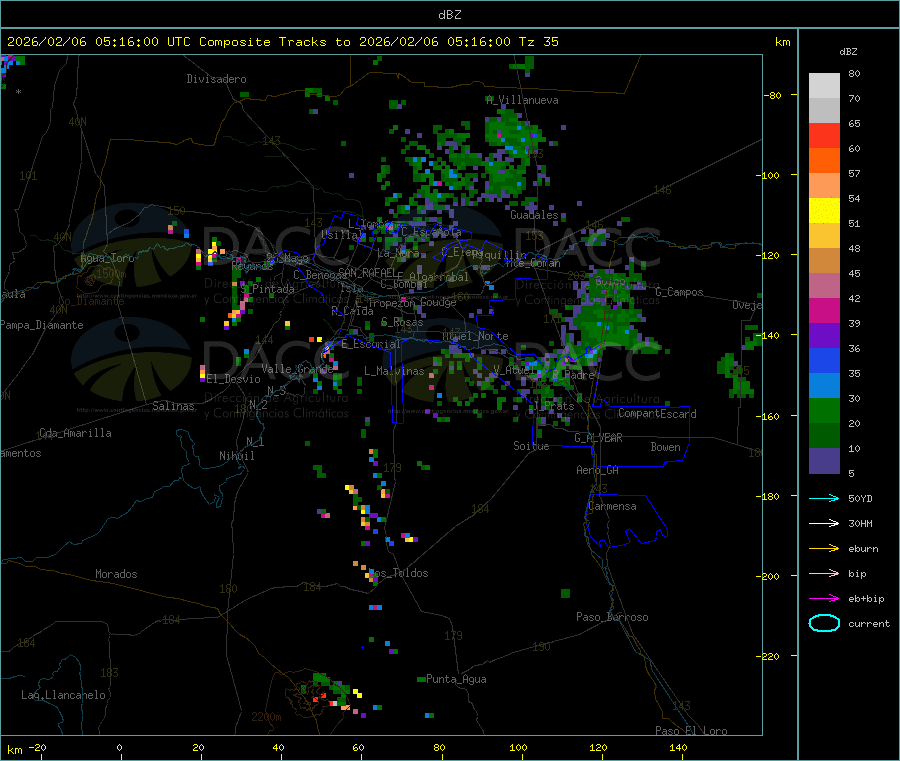Click the cyan 'current' ellipse legend icon

click(824, 623)
